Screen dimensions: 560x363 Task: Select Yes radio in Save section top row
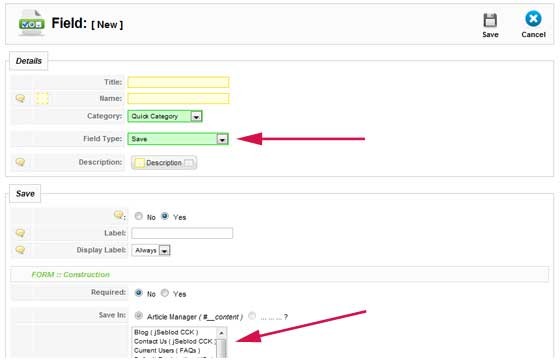pos(165,216)
